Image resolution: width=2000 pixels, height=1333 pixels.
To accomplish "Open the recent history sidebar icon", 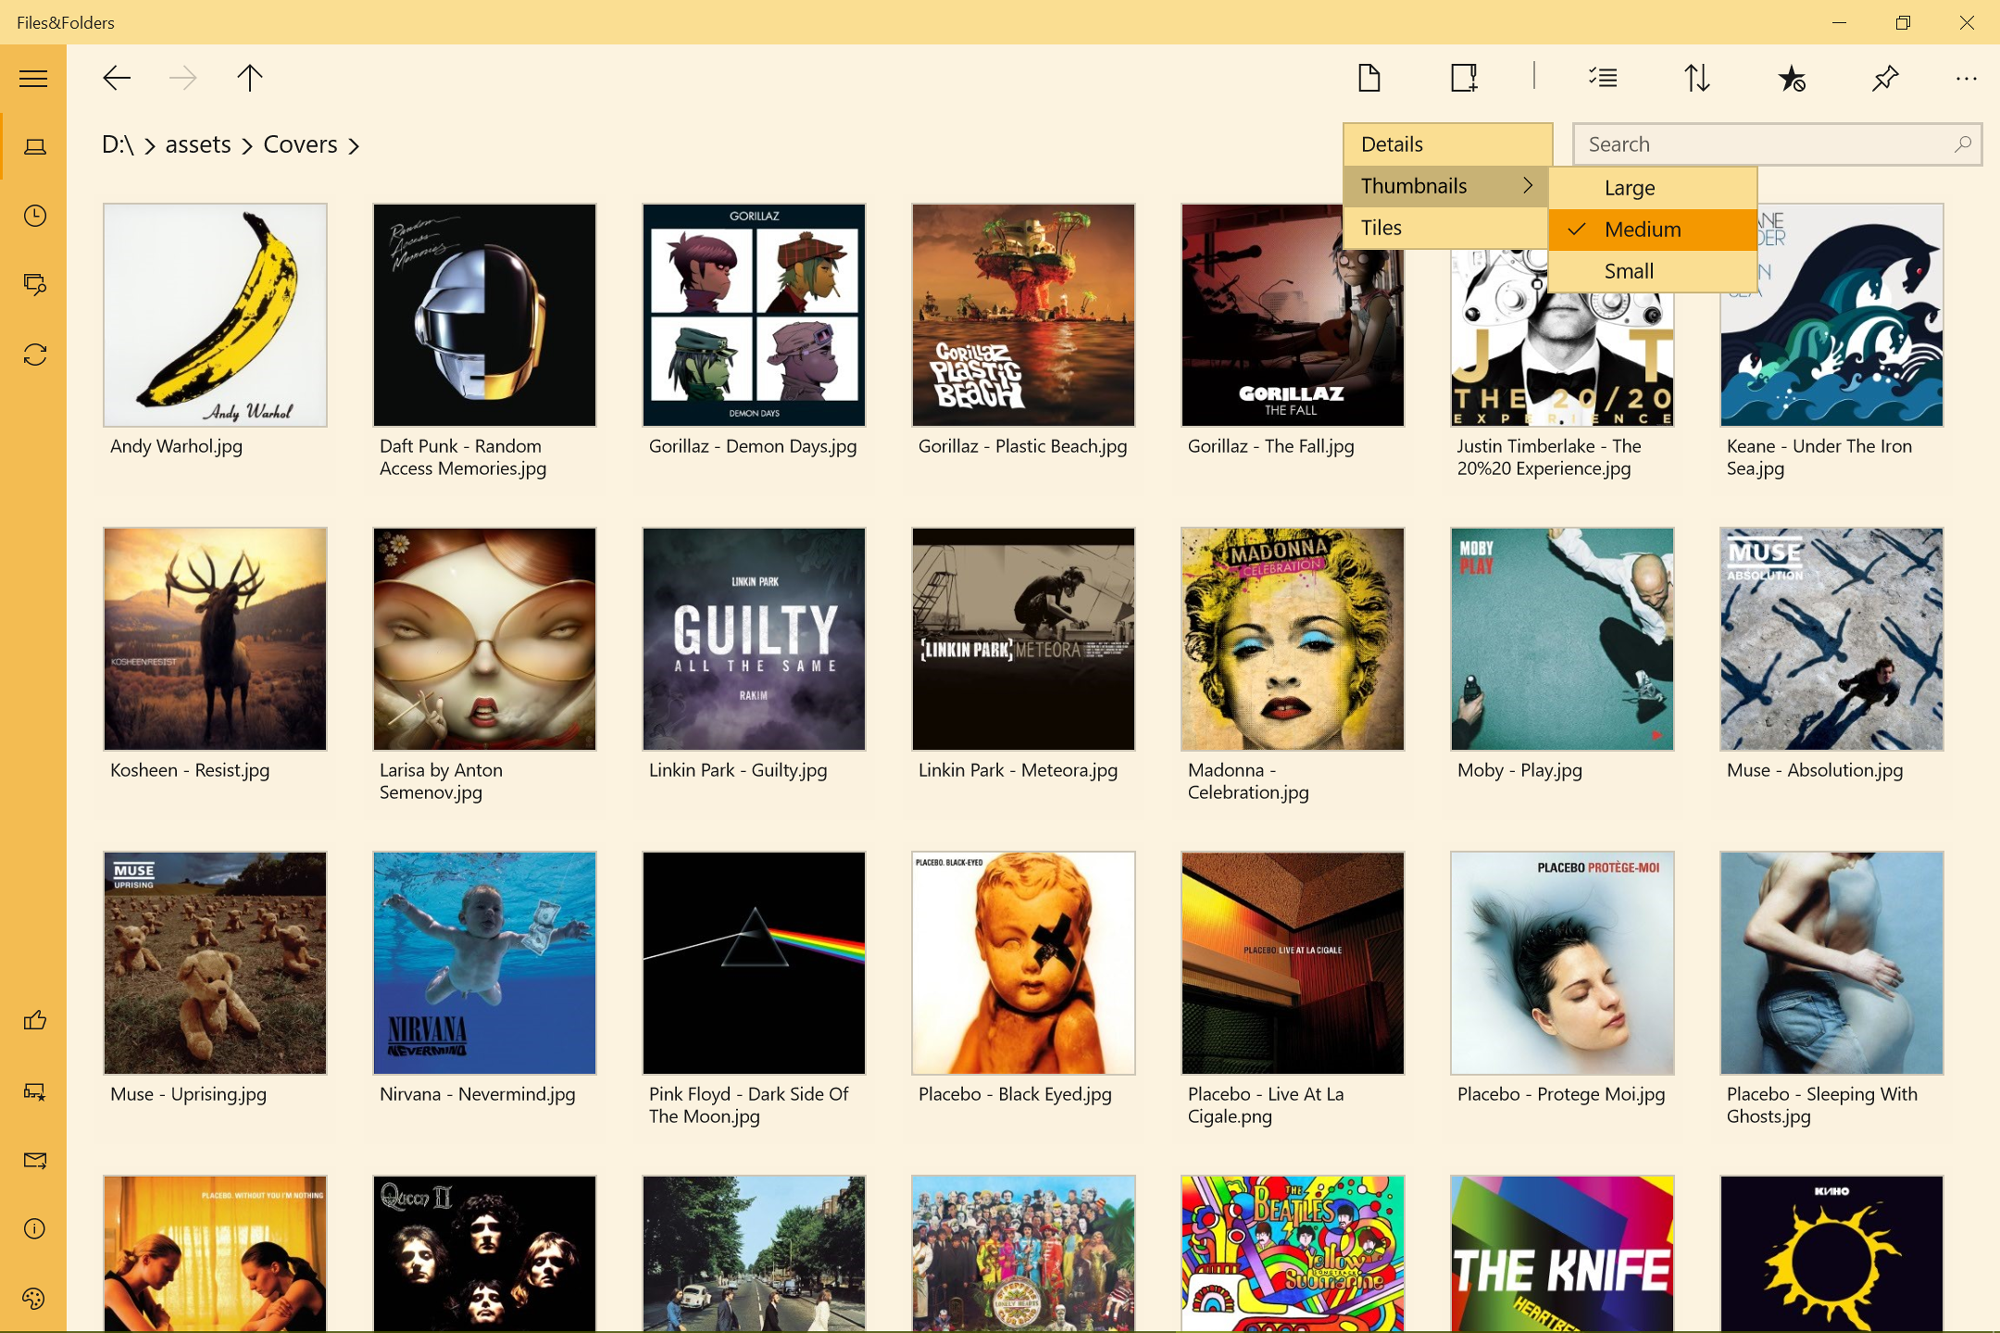I will coord(35,216).
